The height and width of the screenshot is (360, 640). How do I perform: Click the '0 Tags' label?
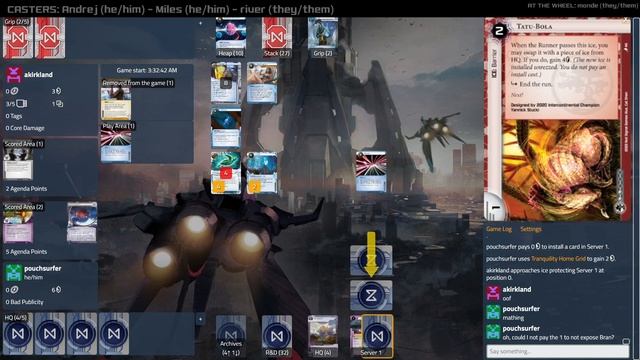click(13, 116)
